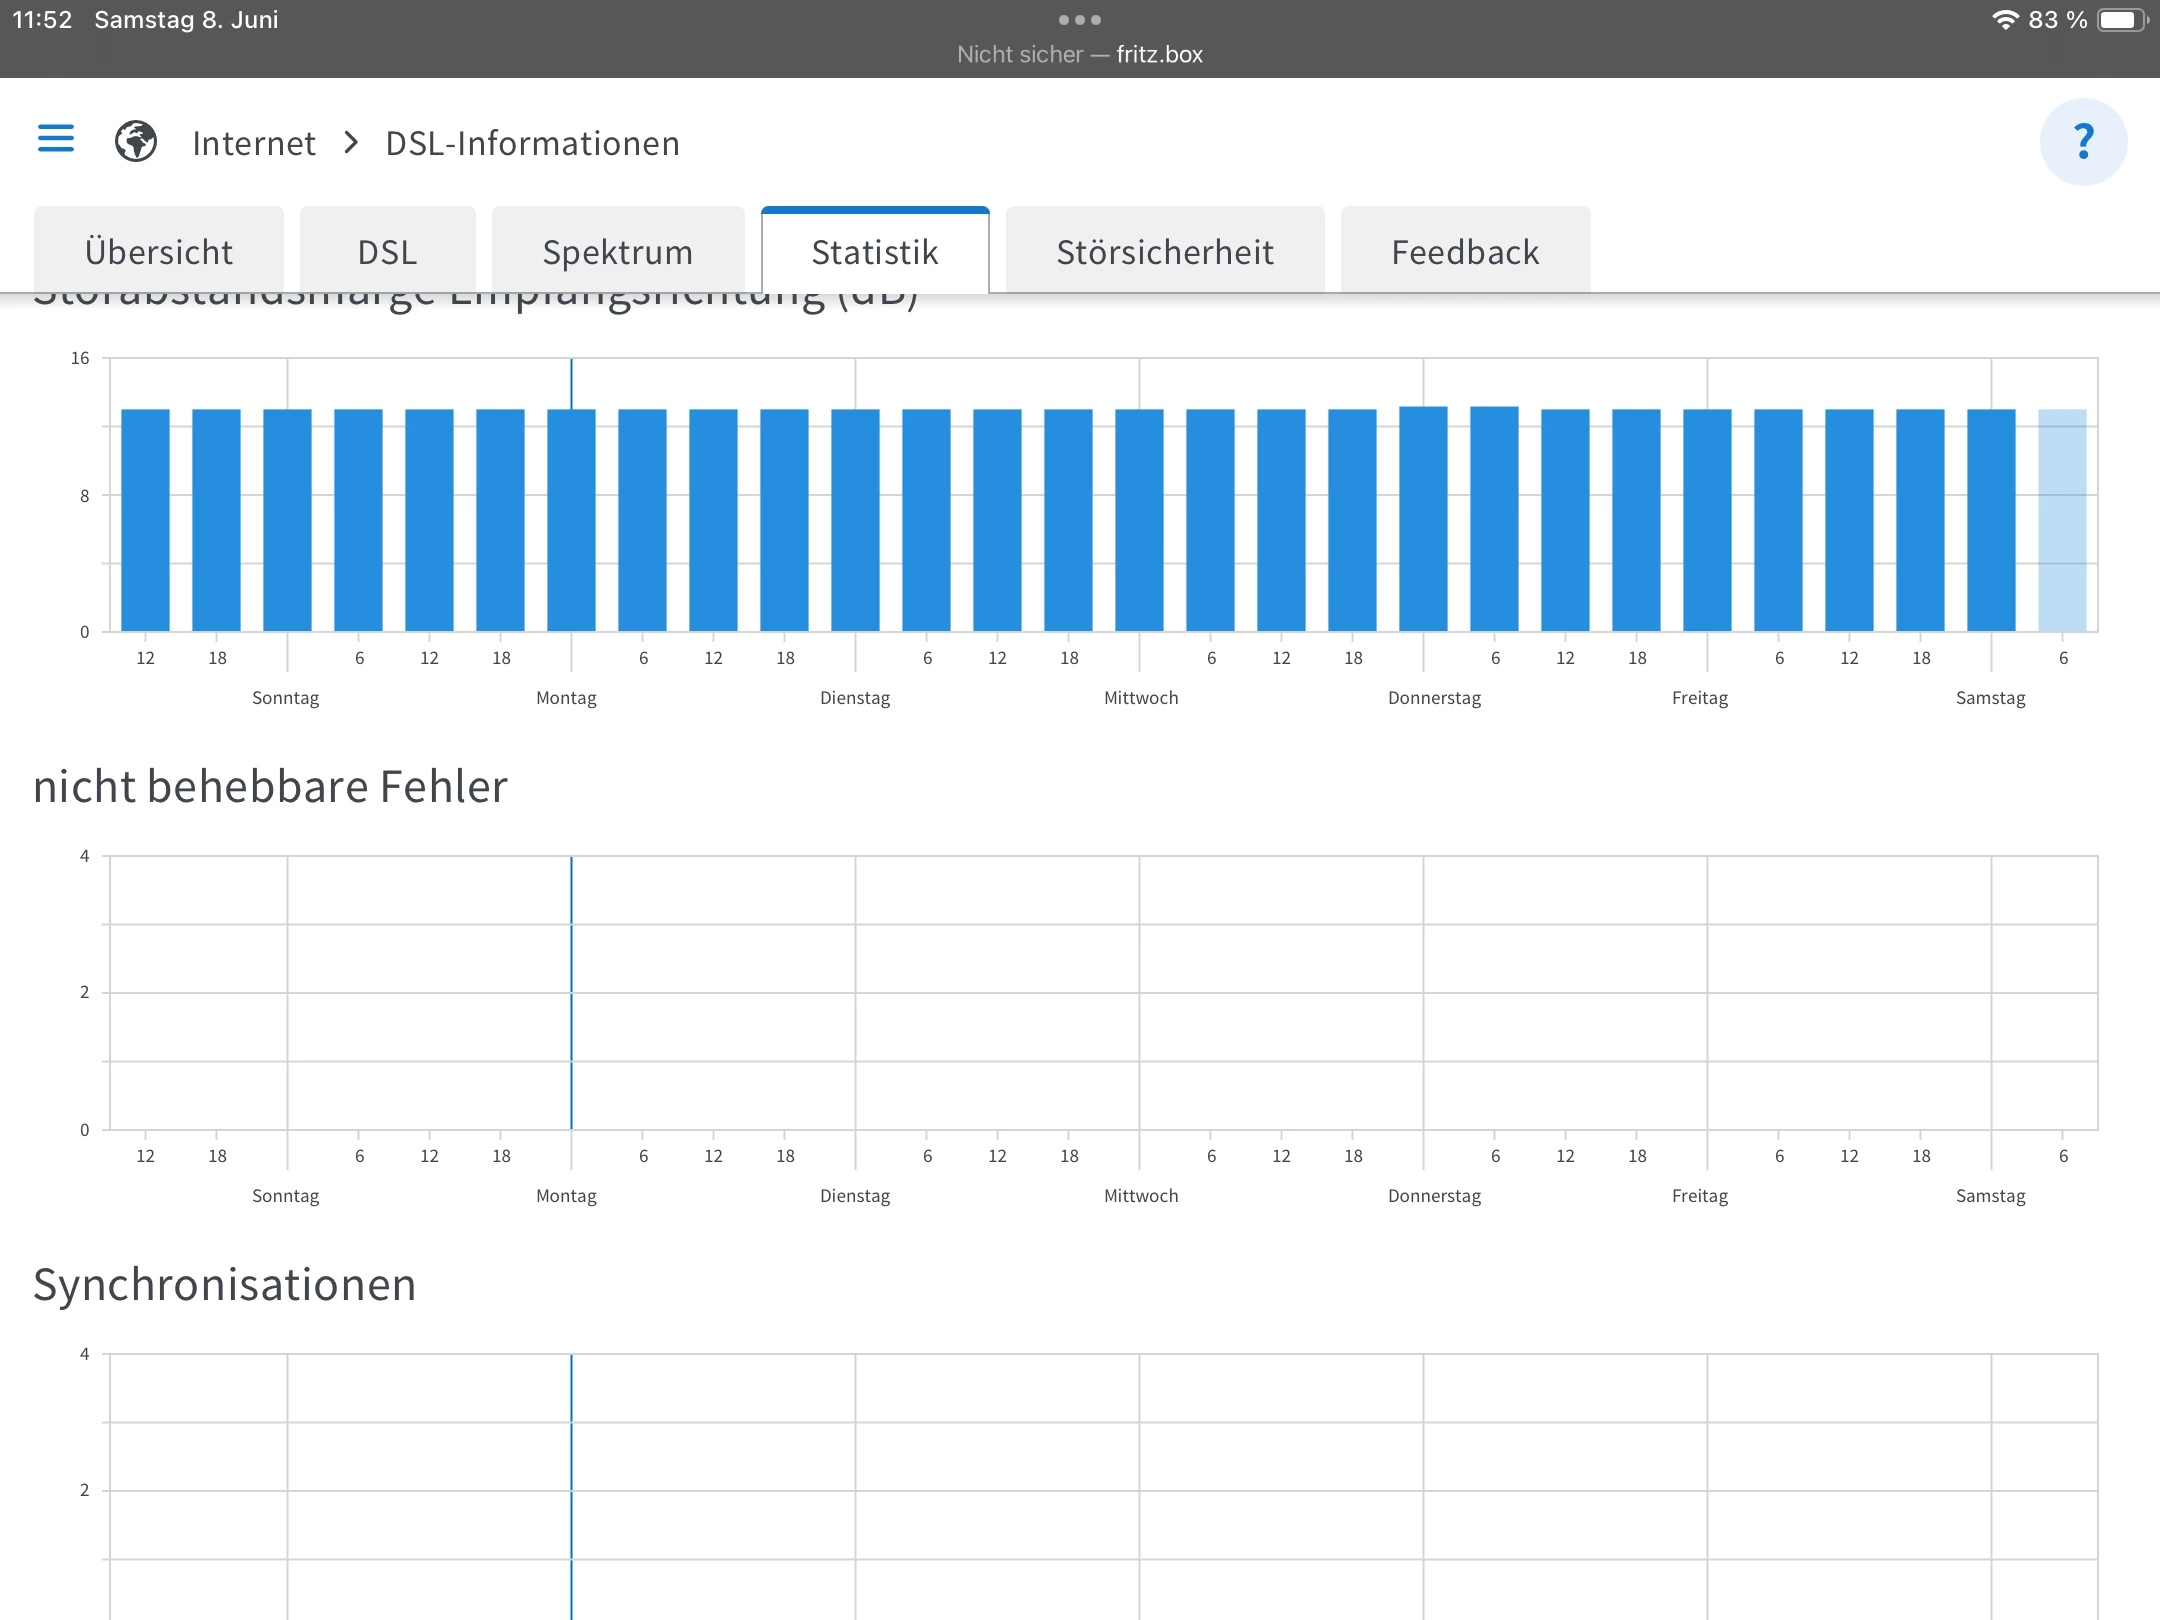Click the blue Montag marker line in Fehler chart
This screenshot has height=1620, width=2160.
[x=571, y=992]
